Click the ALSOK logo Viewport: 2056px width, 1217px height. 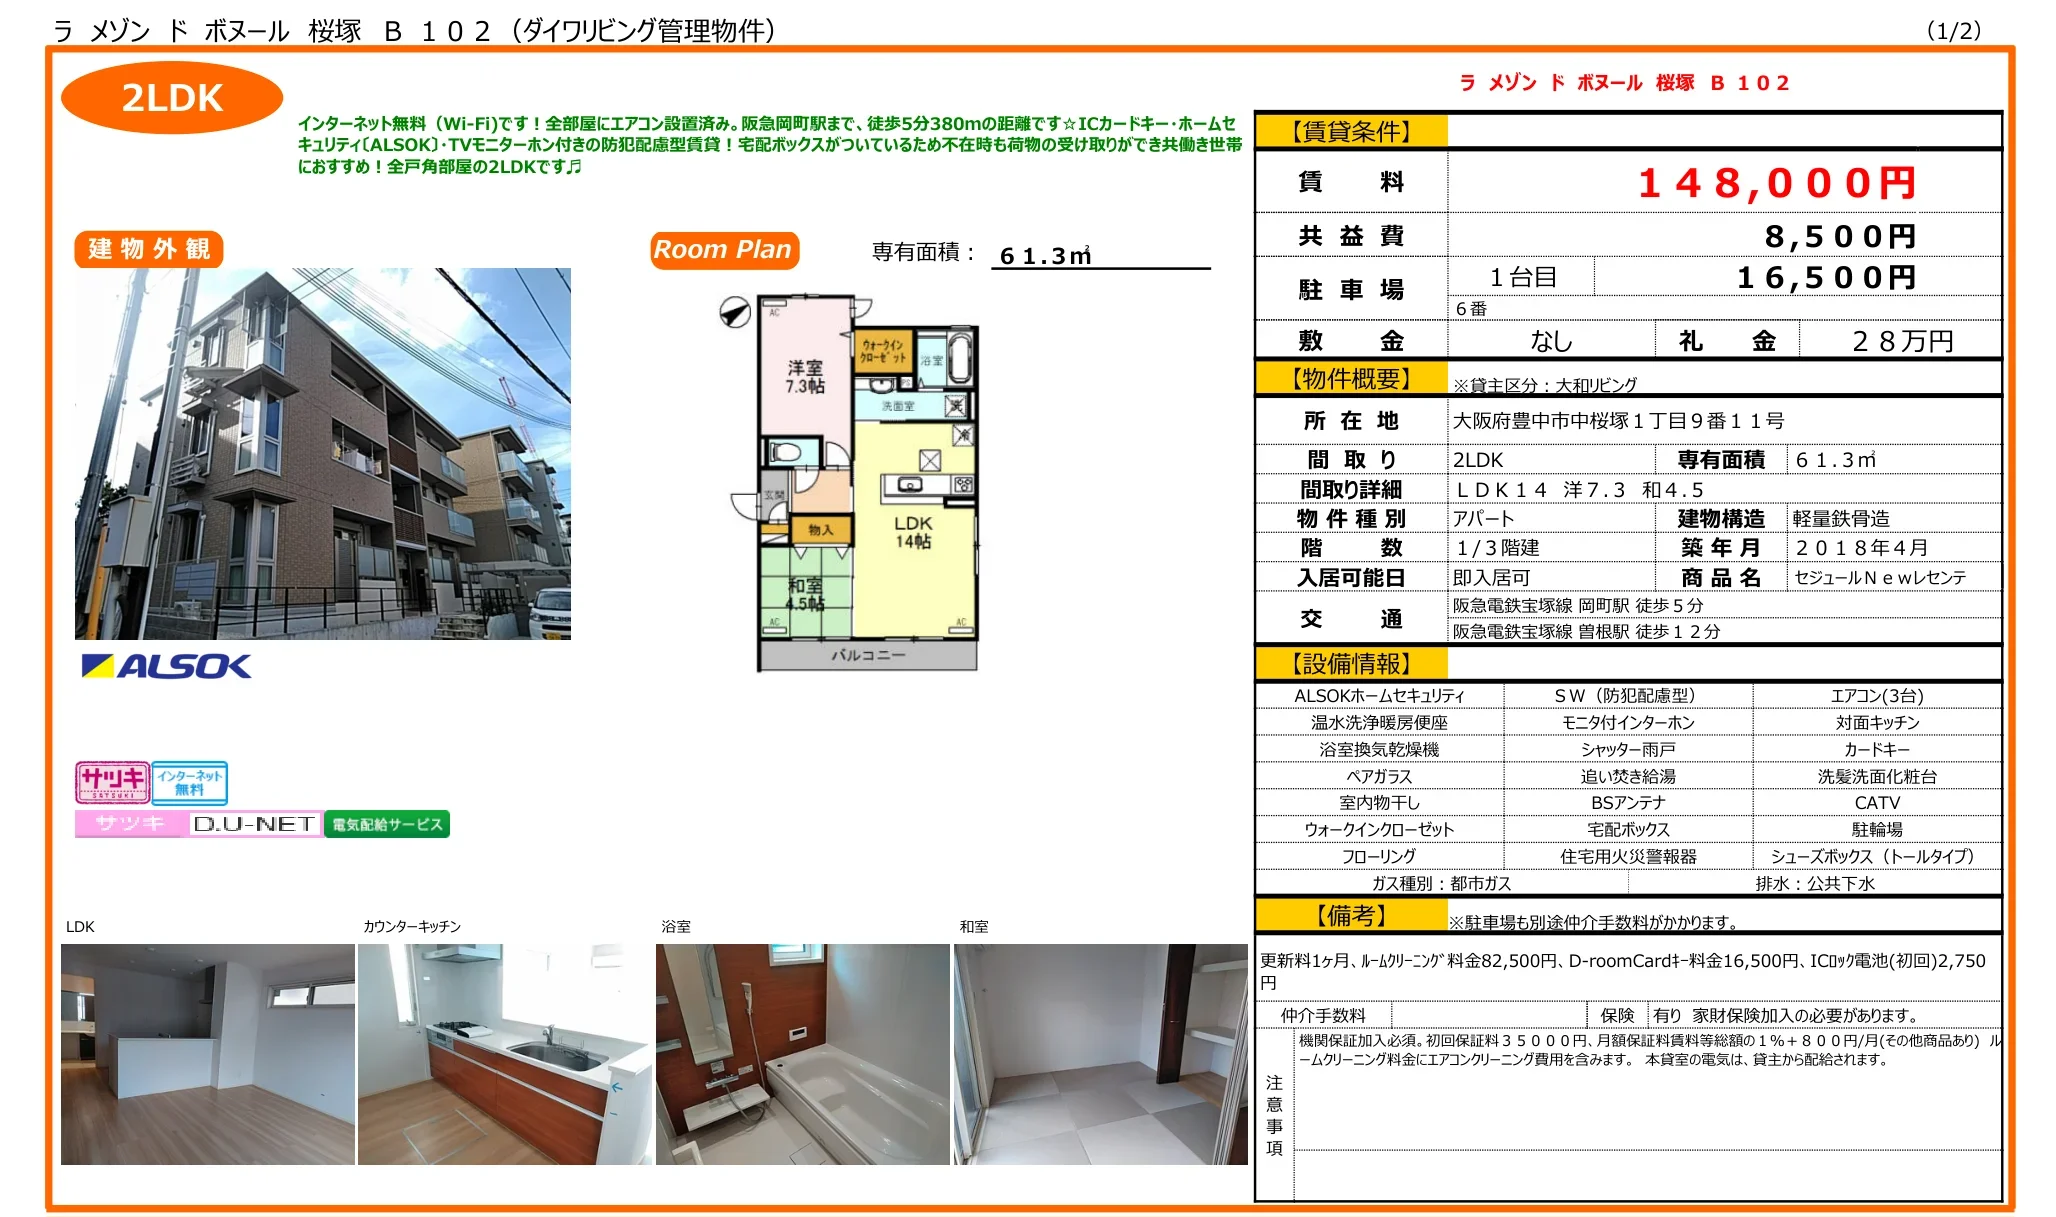166,666
